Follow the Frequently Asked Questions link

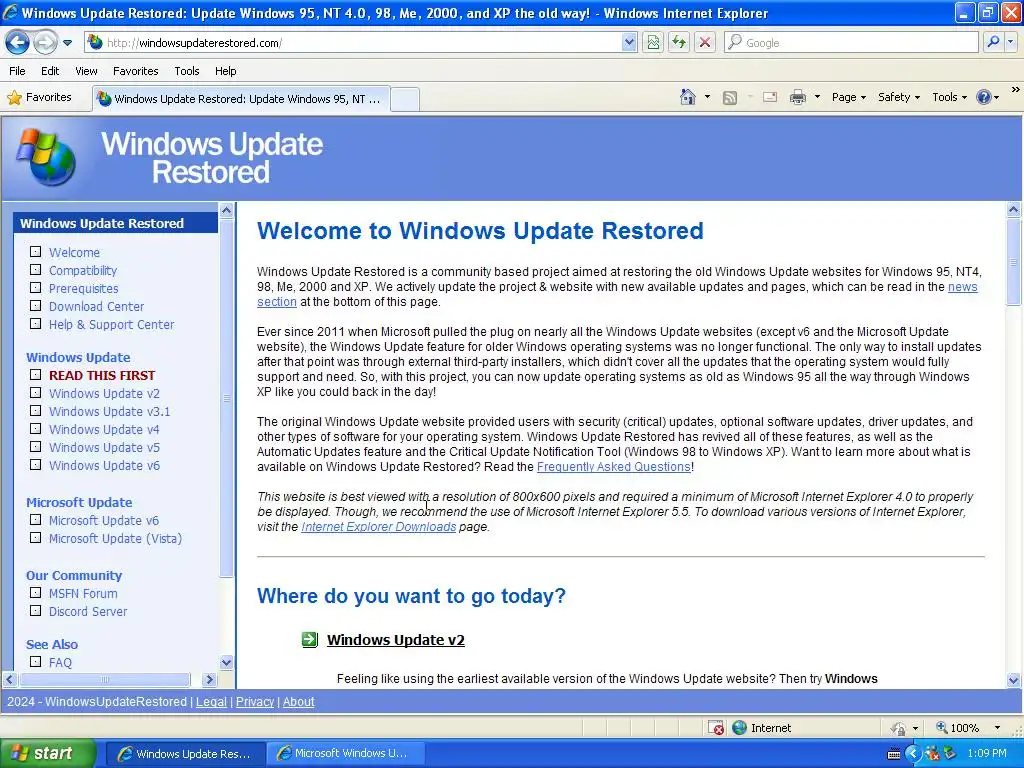tap(614, 467)
